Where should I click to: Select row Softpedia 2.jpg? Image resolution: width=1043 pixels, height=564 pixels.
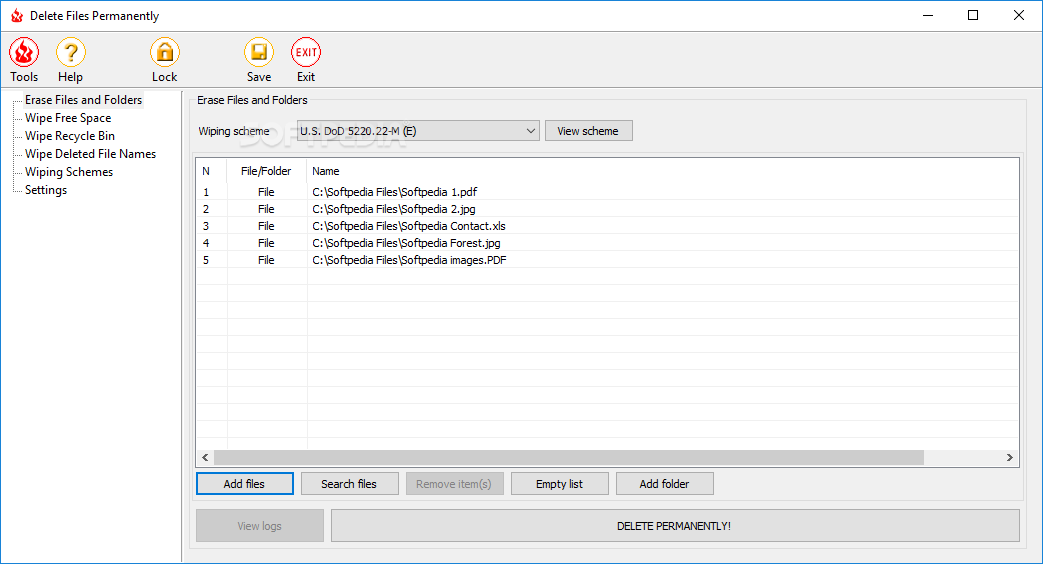(x=607, y=209)
